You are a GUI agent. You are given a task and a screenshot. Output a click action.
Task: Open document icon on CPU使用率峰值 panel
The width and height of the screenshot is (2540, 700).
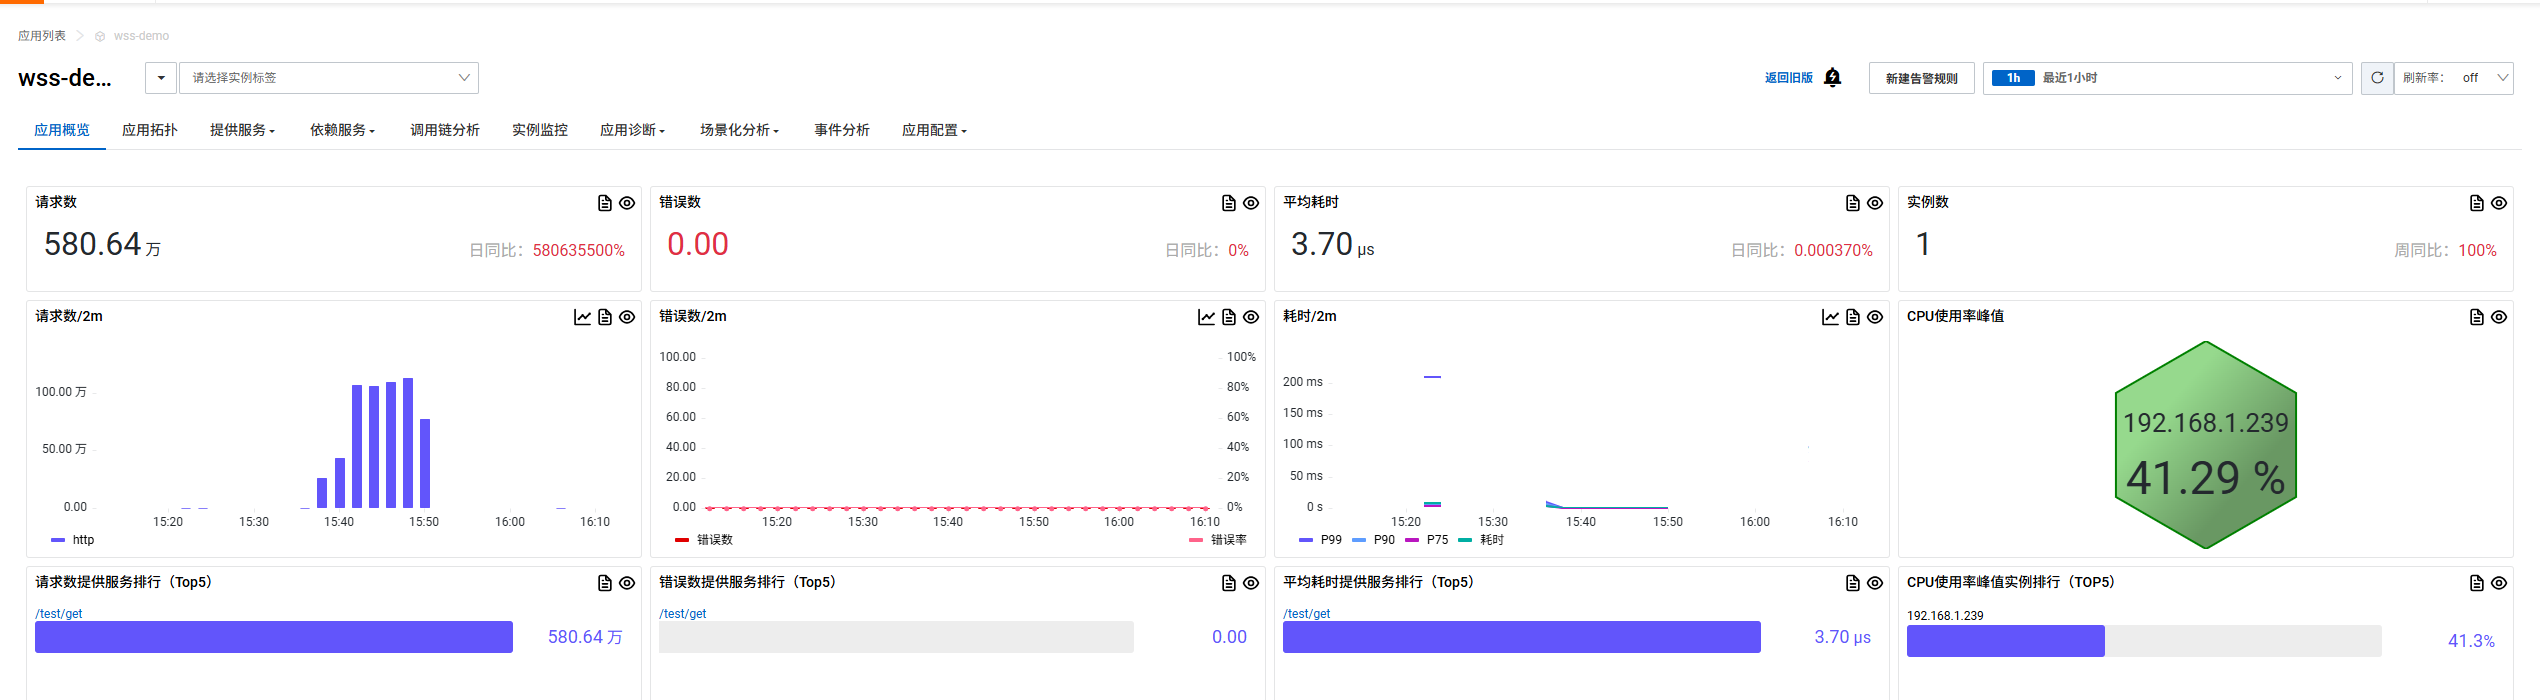[x=2476, y=317]
